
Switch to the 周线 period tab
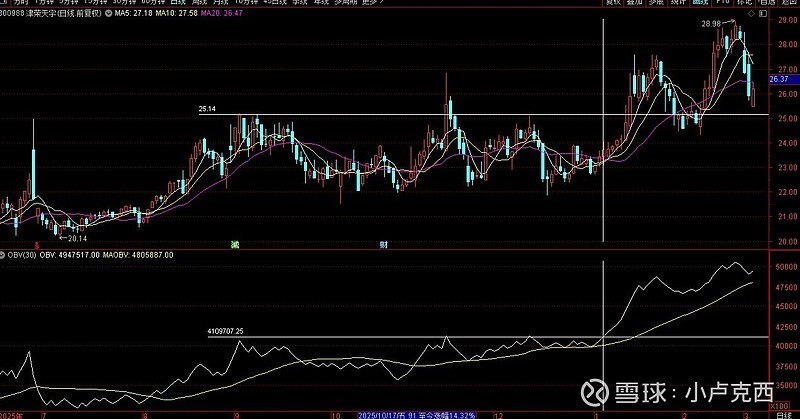[x=199, y=2]
